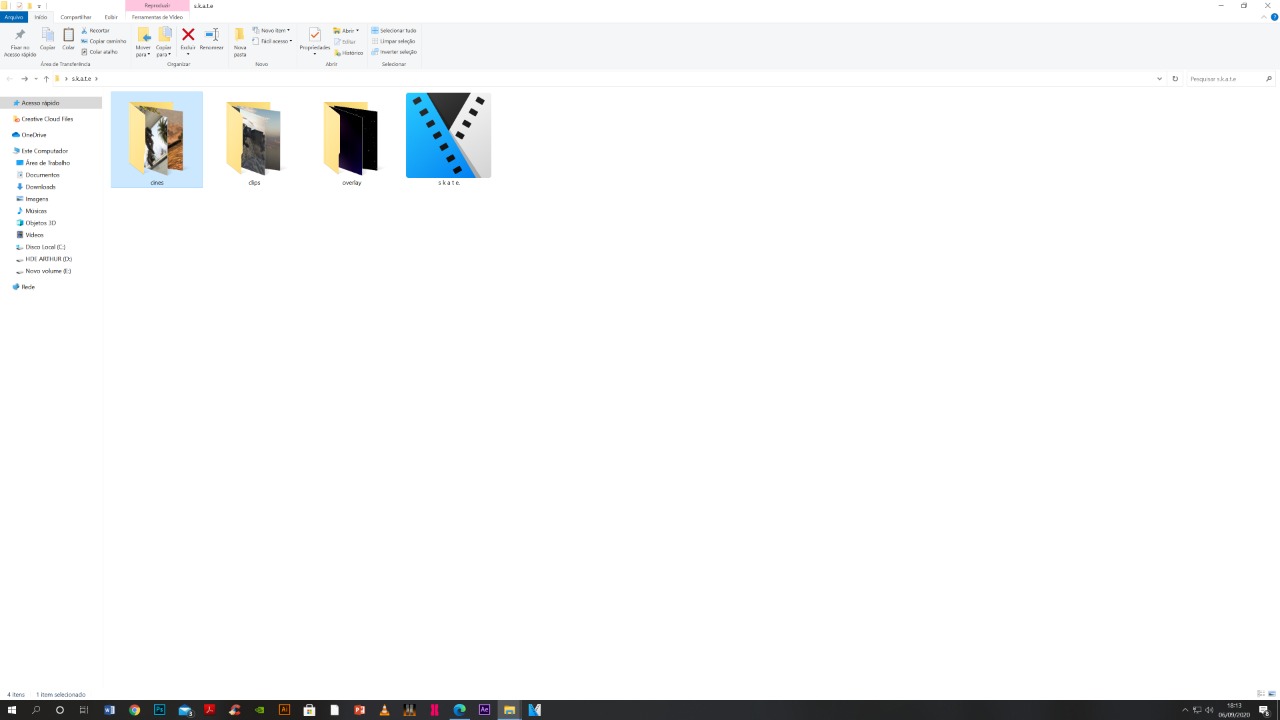
Task: Click Colar atalho command
Action: point(99,52)
